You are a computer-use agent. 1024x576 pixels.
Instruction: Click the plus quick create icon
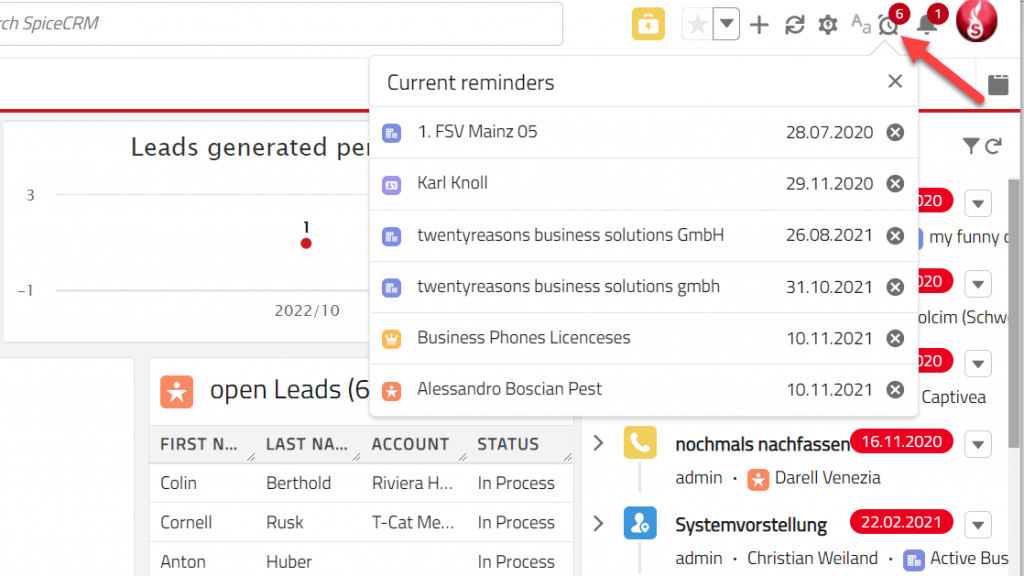click(759, 25)
